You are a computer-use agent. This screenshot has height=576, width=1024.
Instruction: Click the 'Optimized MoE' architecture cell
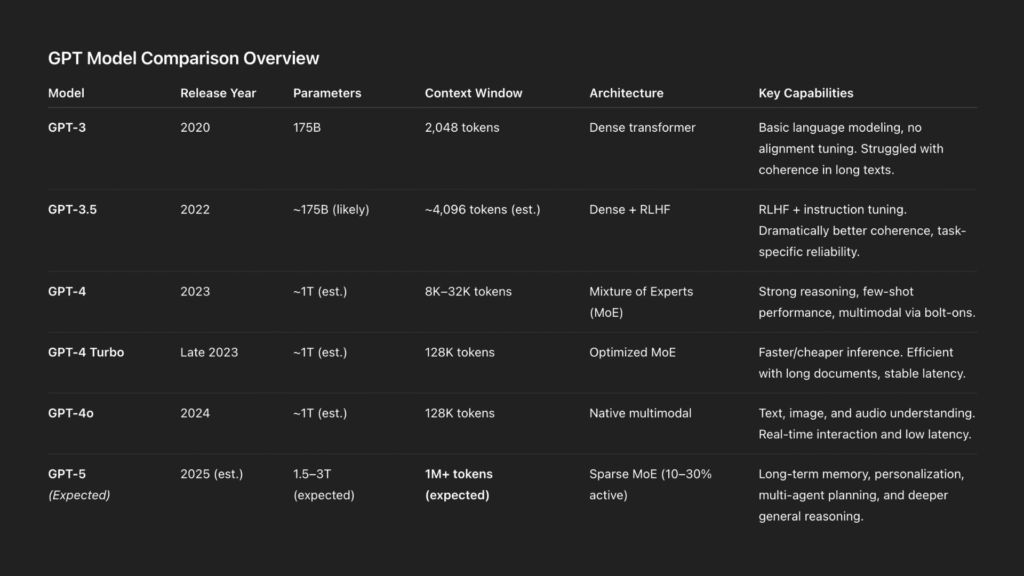click(632, 352)
